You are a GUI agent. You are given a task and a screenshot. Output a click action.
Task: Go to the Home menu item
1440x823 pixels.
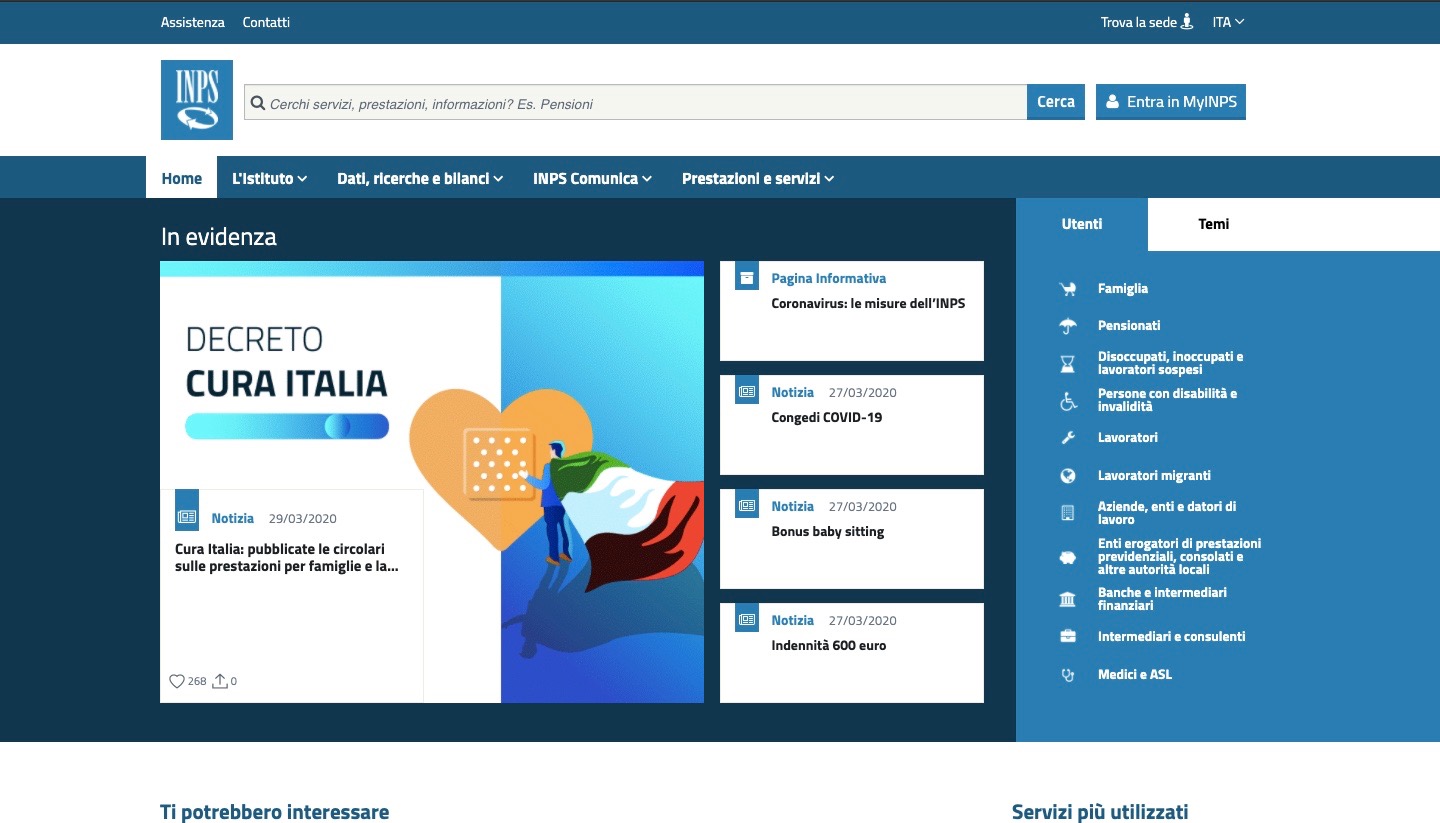click(182, 179)
